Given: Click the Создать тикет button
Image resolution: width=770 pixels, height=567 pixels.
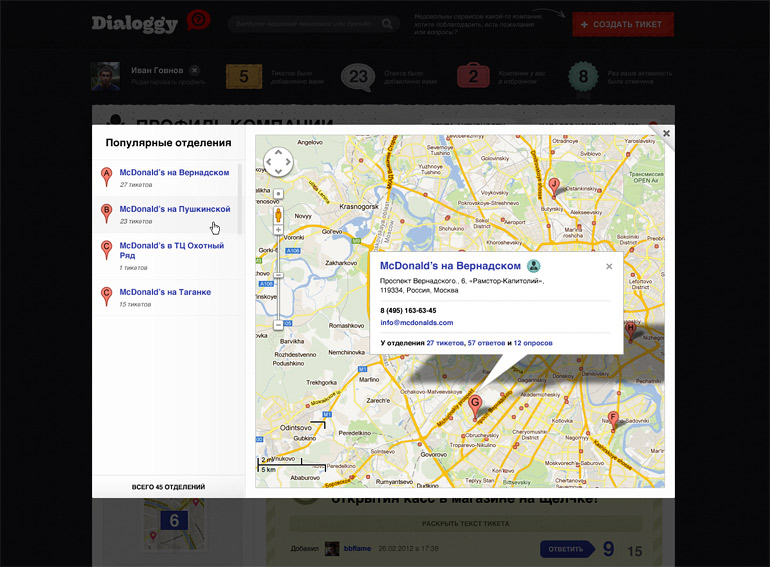Looking at the screenshot, I should click(623, 25).
